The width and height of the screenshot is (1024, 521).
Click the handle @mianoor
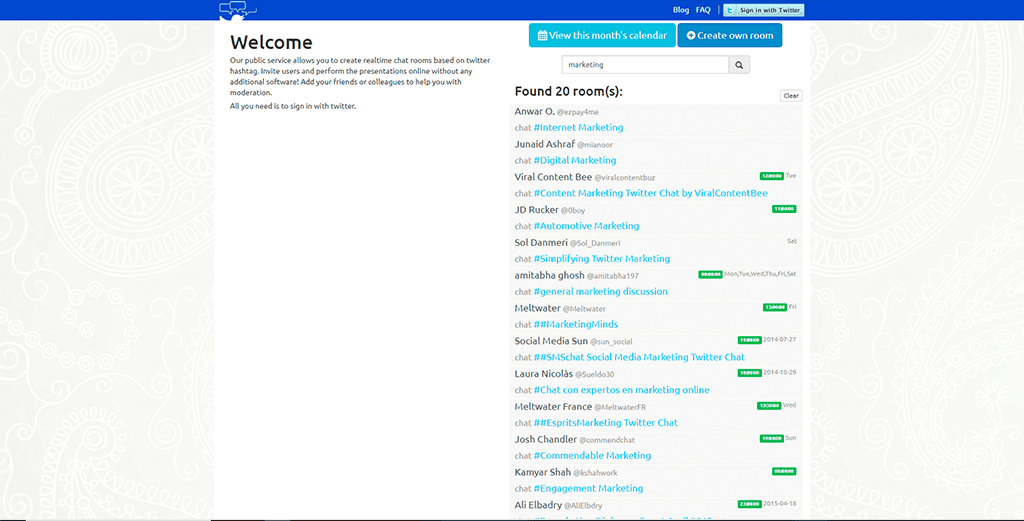595,145
